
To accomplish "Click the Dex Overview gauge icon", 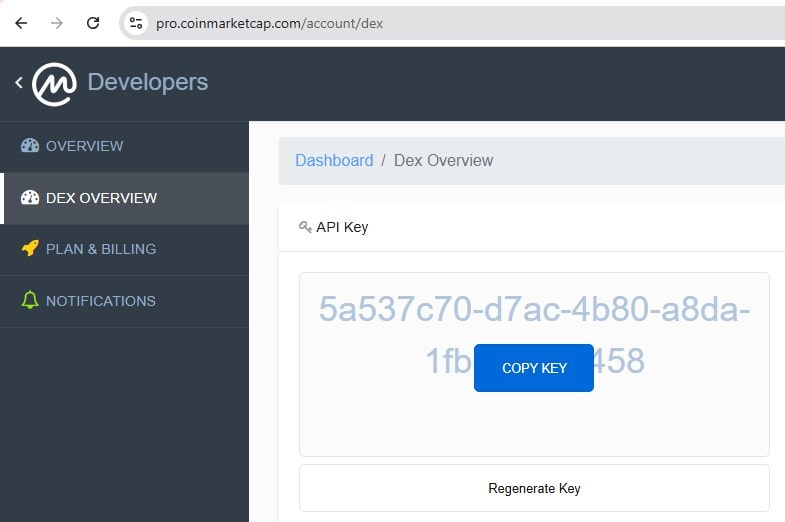I will pyautogui.click(x=30, y=198).
